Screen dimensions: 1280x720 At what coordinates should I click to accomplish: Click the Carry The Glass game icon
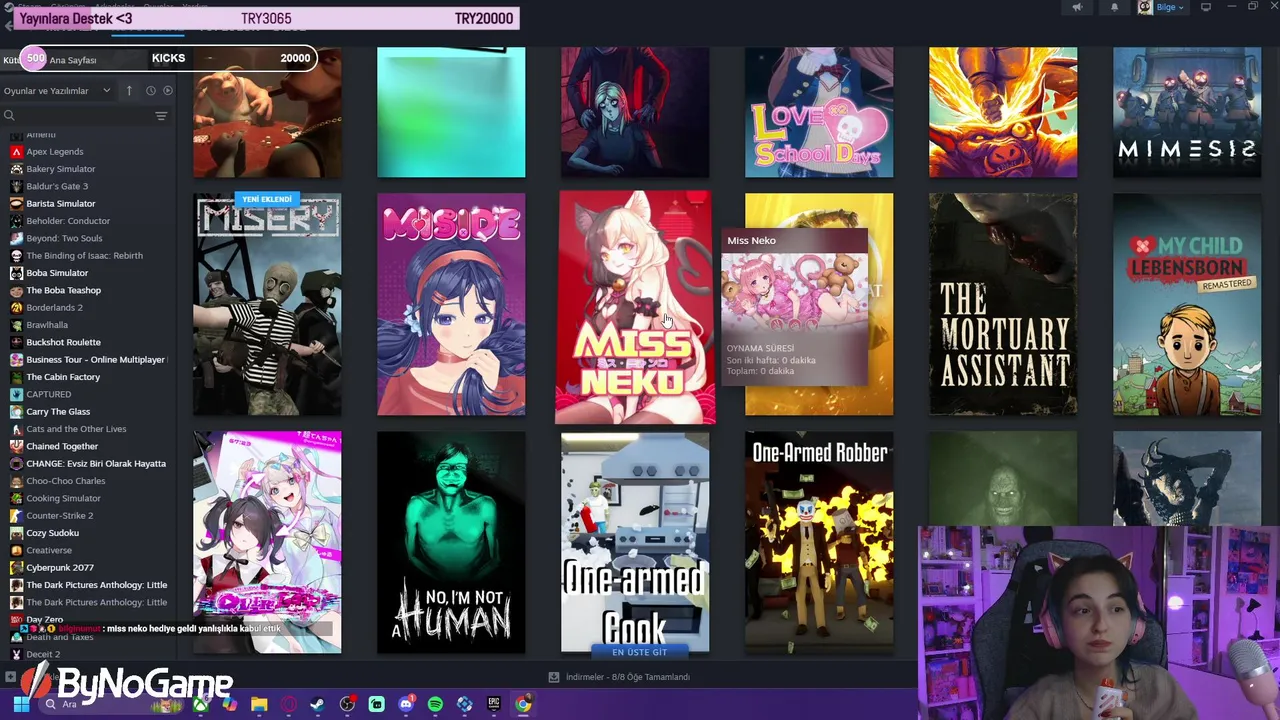coord(16,412)
